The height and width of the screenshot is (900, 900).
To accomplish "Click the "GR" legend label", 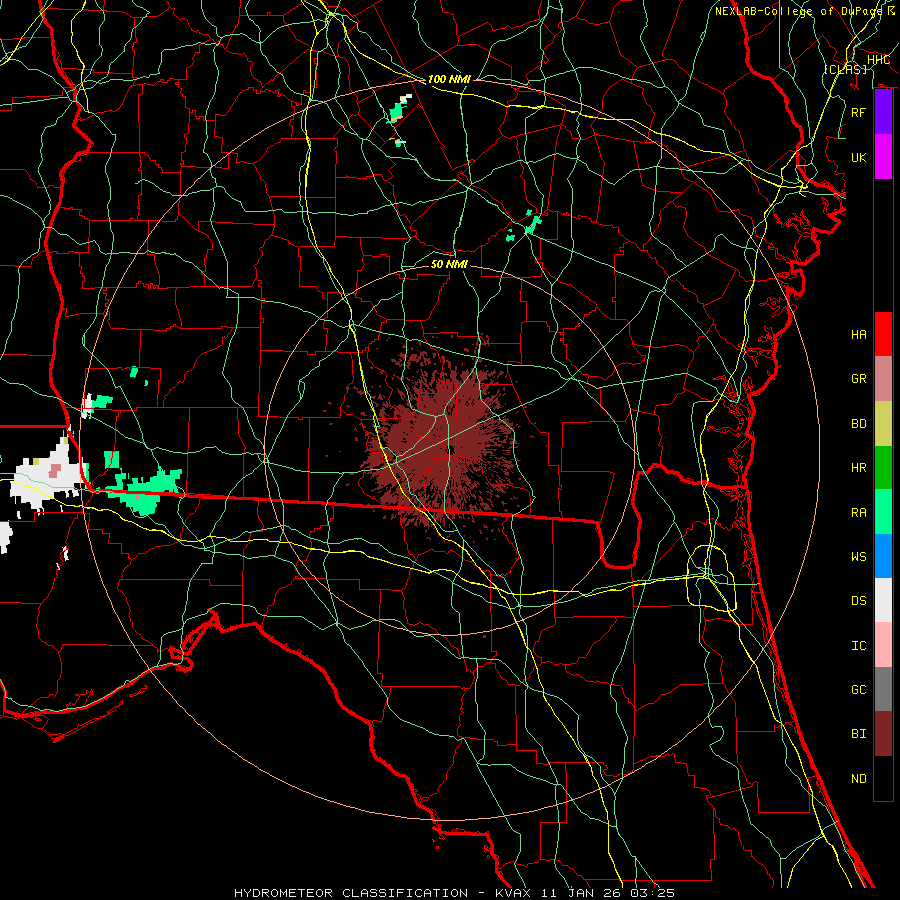I will click(858, 378).
